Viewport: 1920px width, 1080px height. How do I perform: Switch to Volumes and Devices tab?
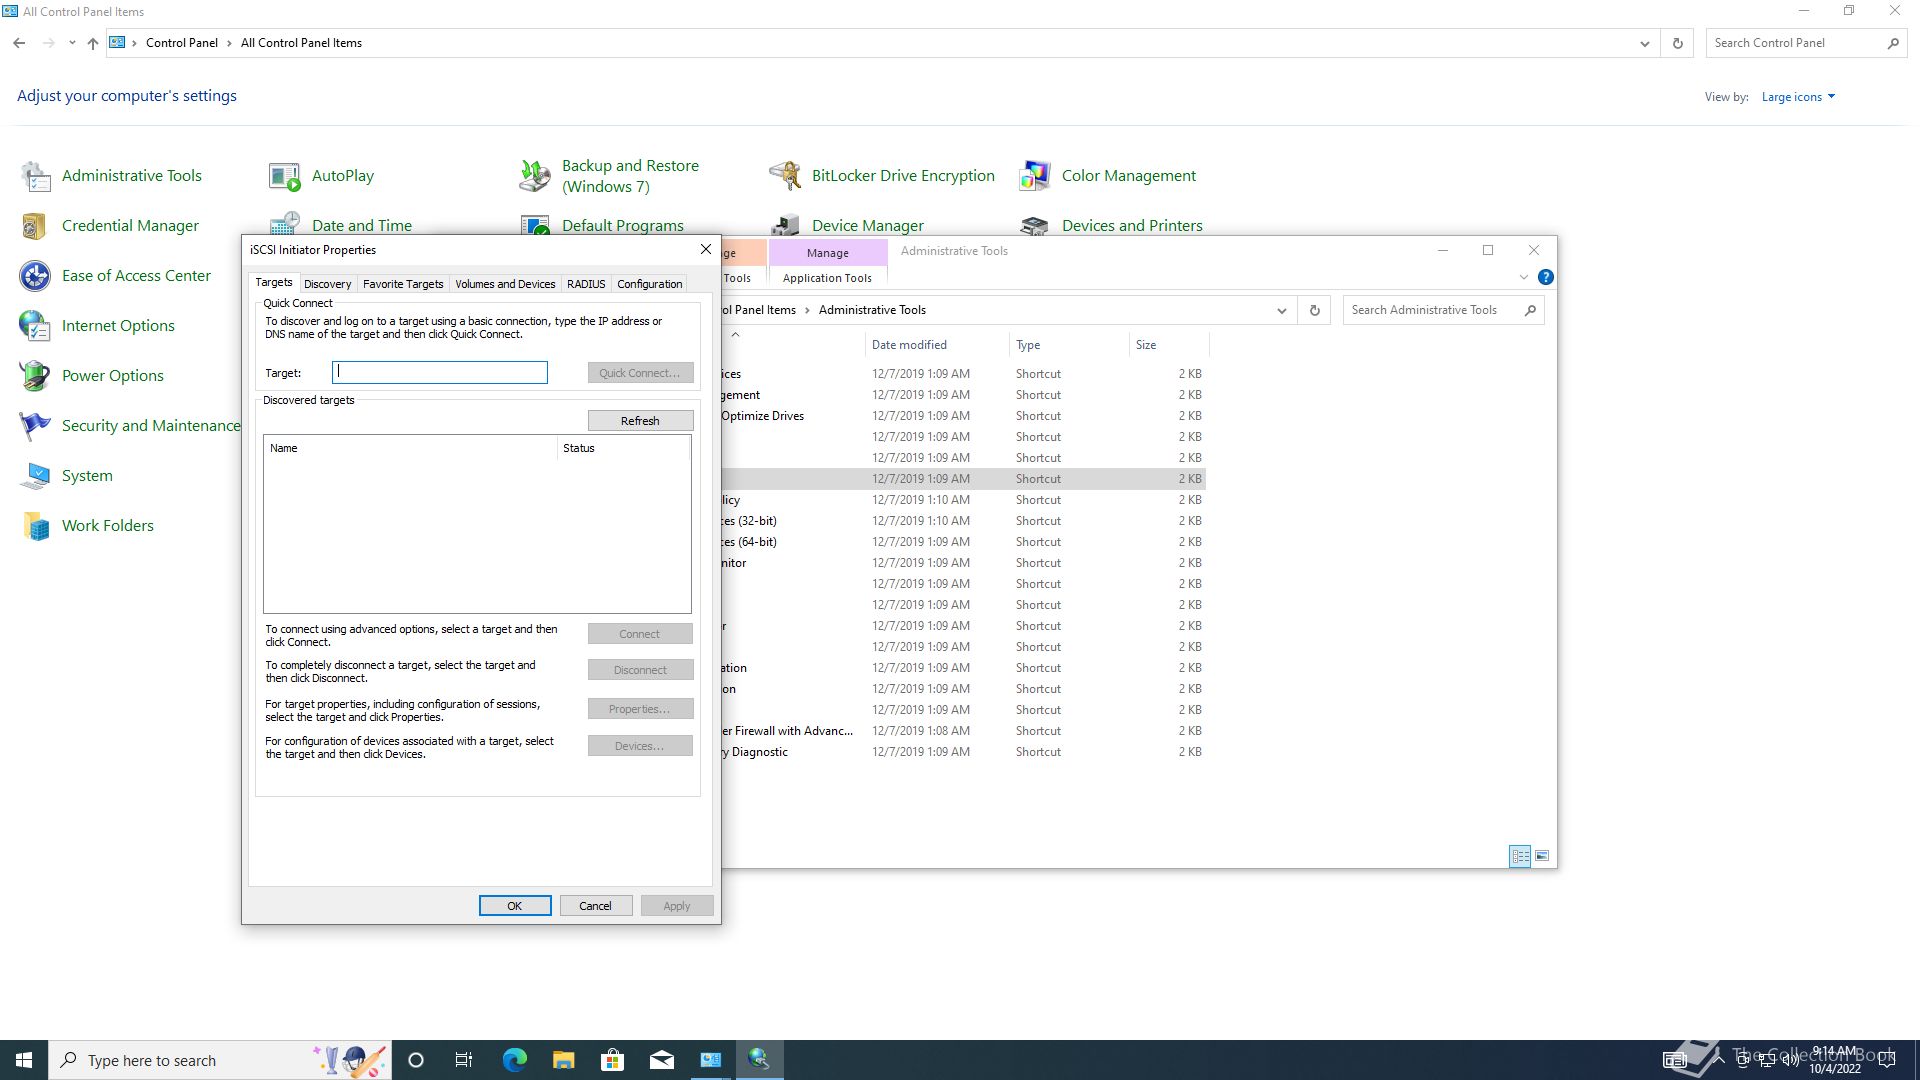click(x=505, y=284)
